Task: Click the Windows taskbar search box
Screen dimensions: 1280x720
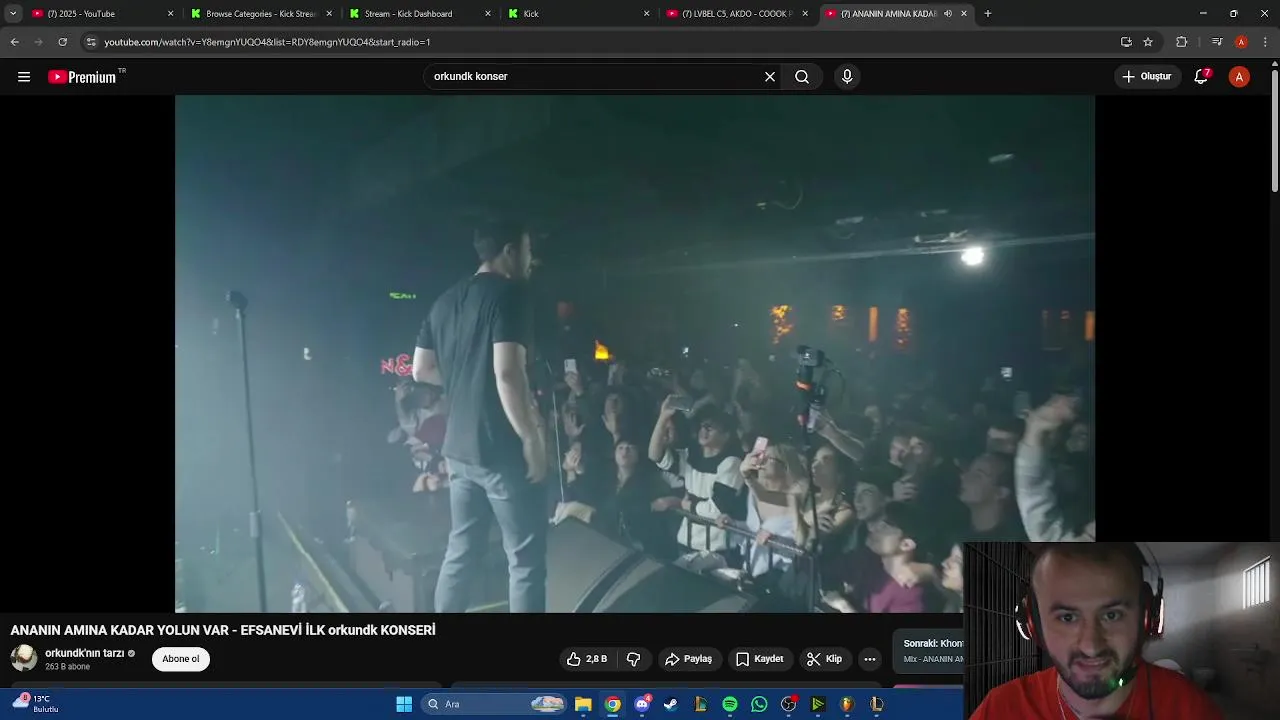Action: (493, 704)
